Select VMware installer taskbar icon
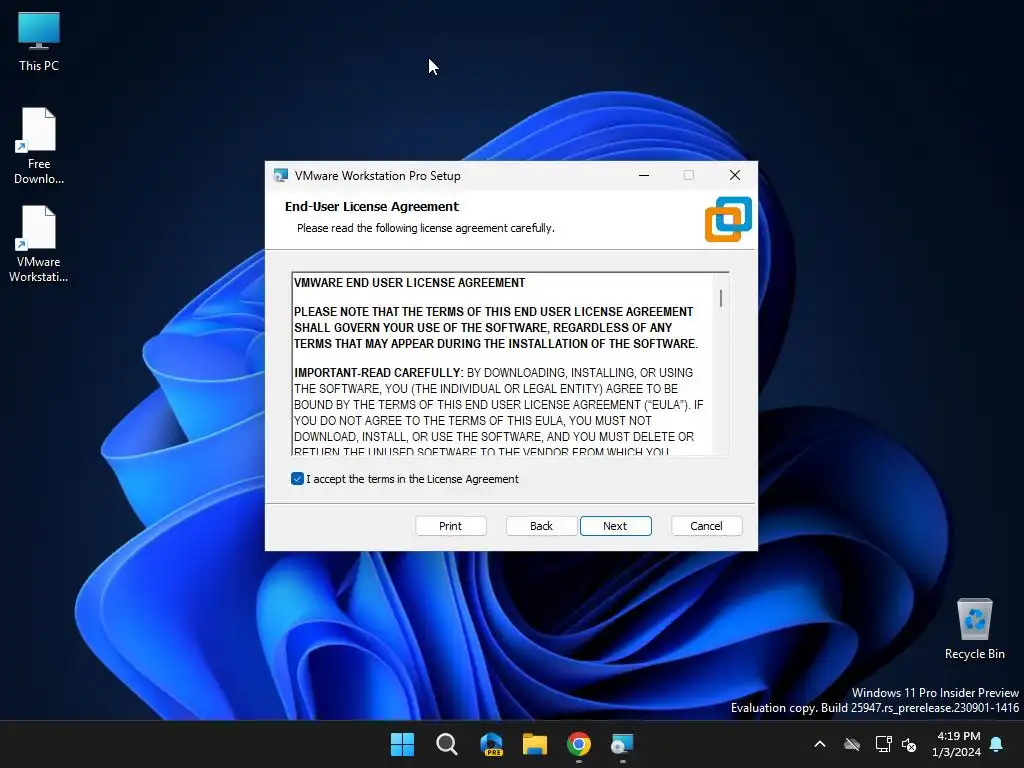Screen dimensions: 1024x768 tap(622, 744)
